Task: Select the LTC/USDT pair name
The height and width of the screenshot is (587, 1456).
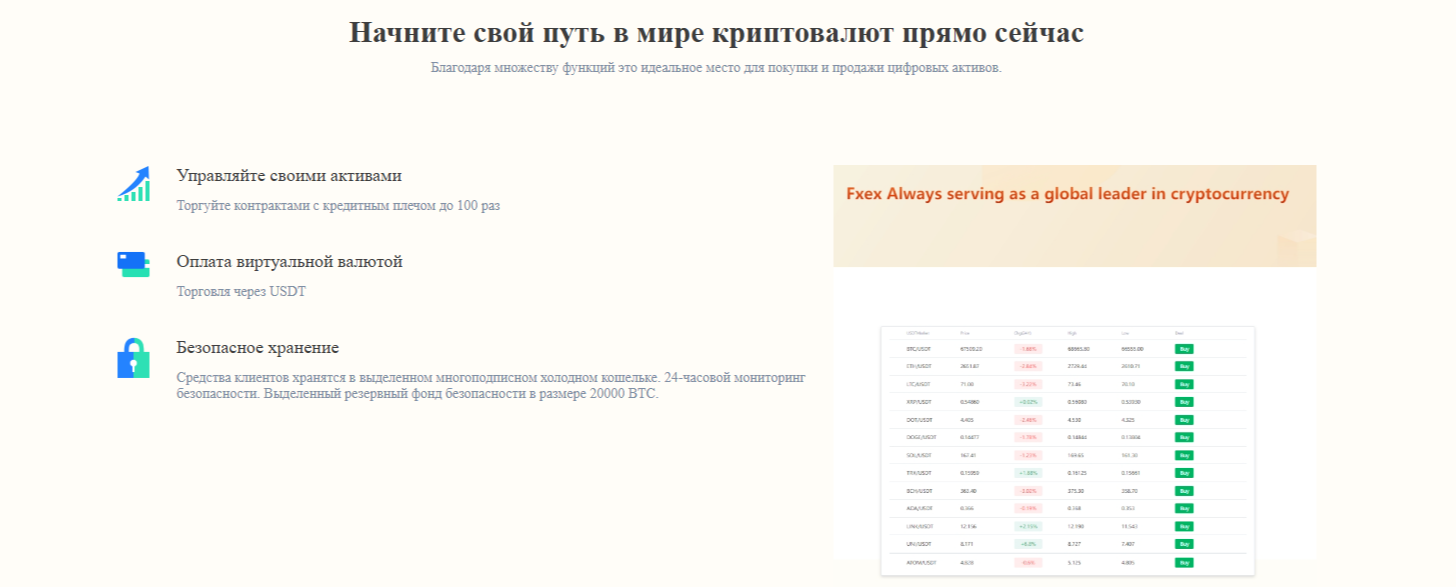Action: coord(919,384)
